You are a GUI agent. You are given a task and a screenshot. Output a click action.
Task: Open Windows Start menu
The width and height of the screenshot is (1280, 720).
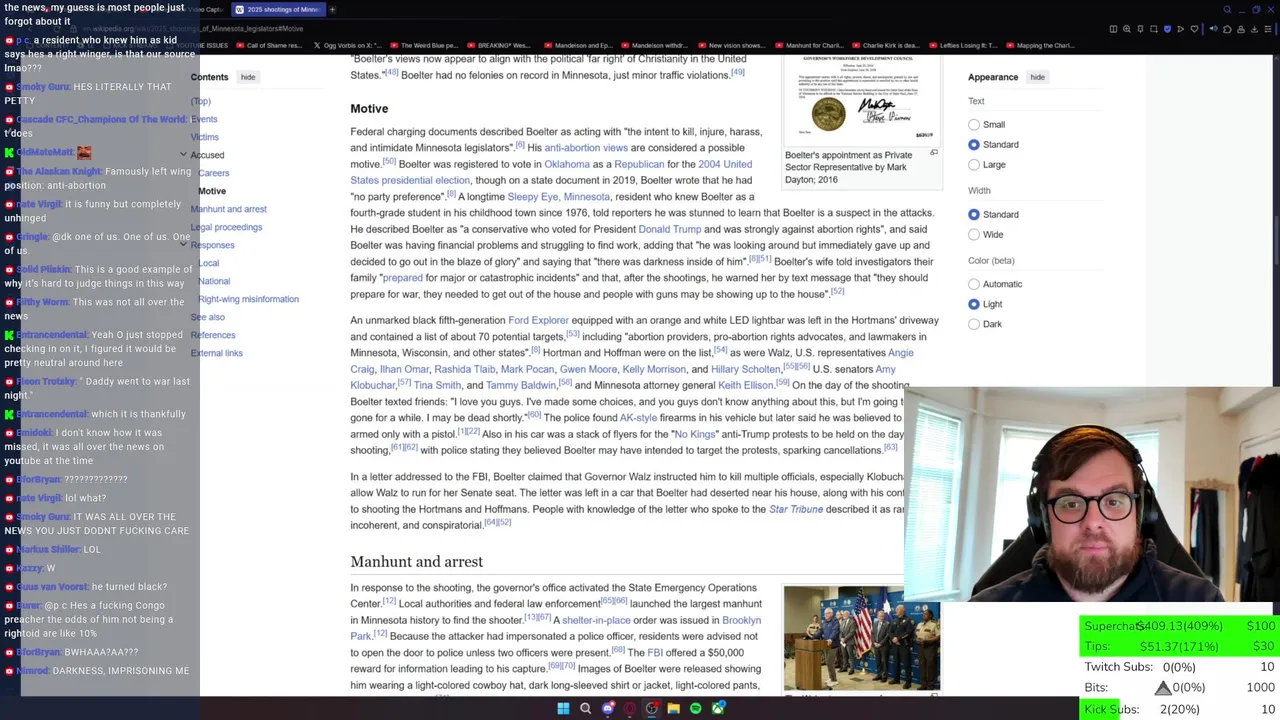[x=563, y=708]
